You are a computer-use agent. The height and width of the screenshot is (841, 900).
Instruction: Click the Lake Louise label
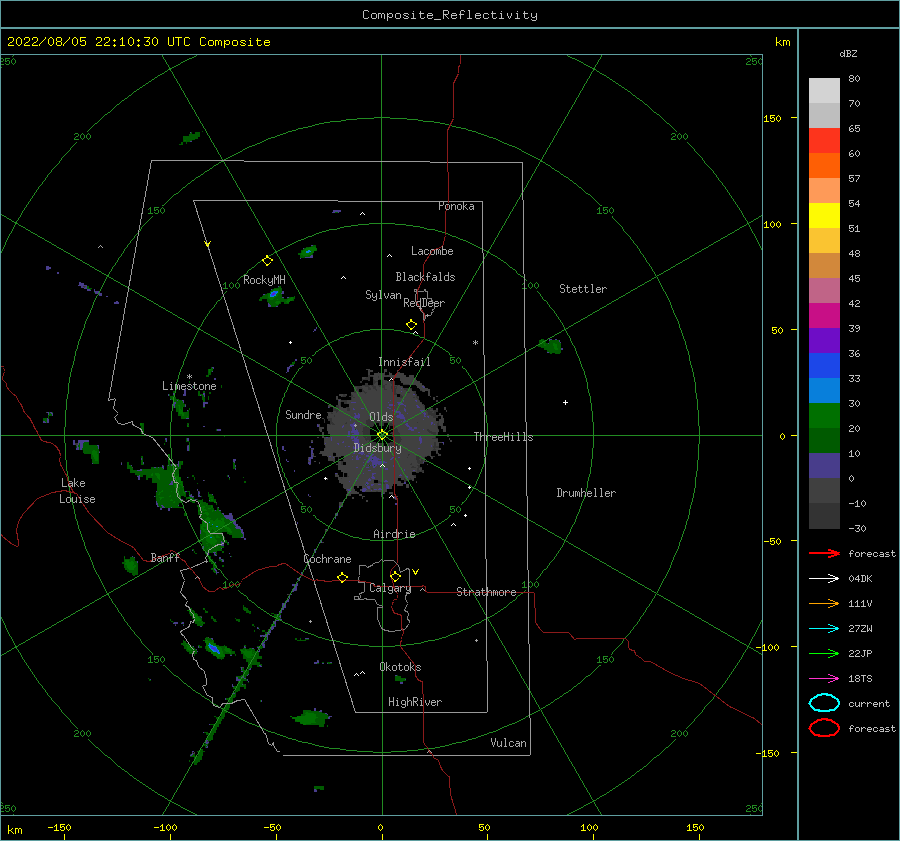[77, 491]
